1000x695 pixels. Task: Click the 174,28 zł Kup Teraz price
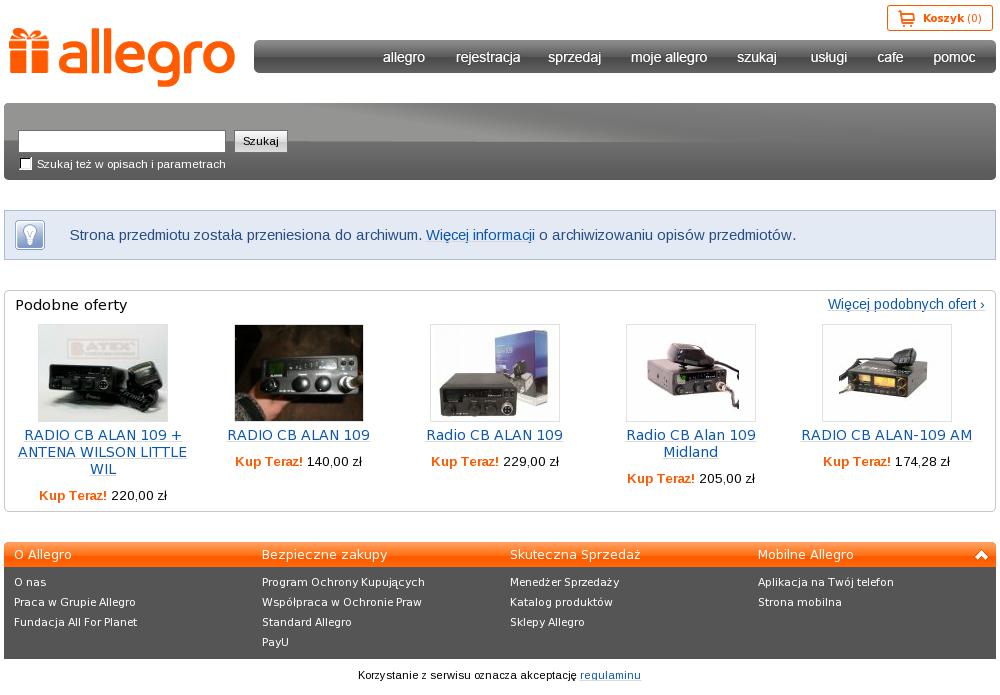point(886,462)
